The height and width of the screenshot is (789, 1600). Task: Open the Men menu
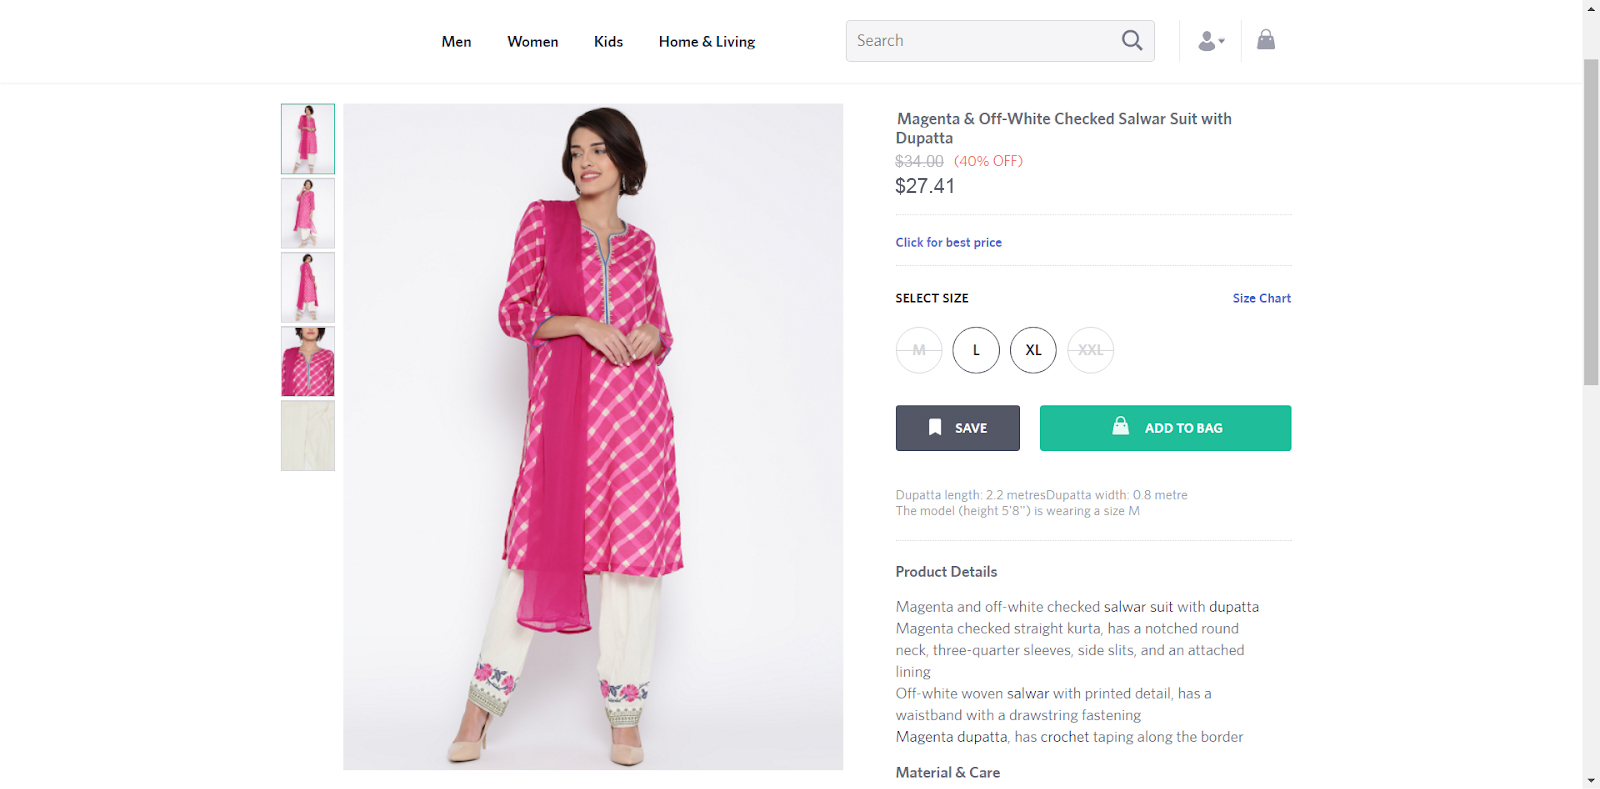(456, 42)
